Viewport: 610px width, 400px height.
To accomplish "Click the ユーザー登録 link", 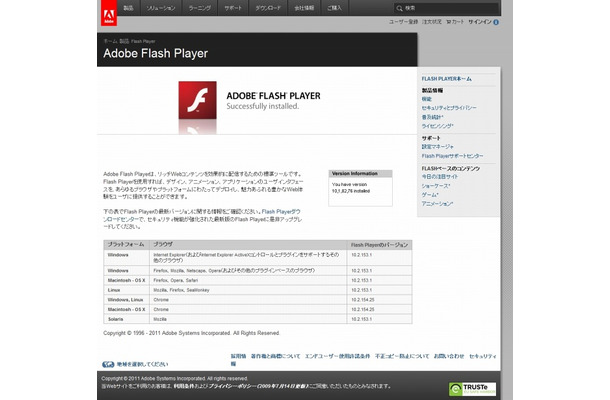I will (403, 22).
